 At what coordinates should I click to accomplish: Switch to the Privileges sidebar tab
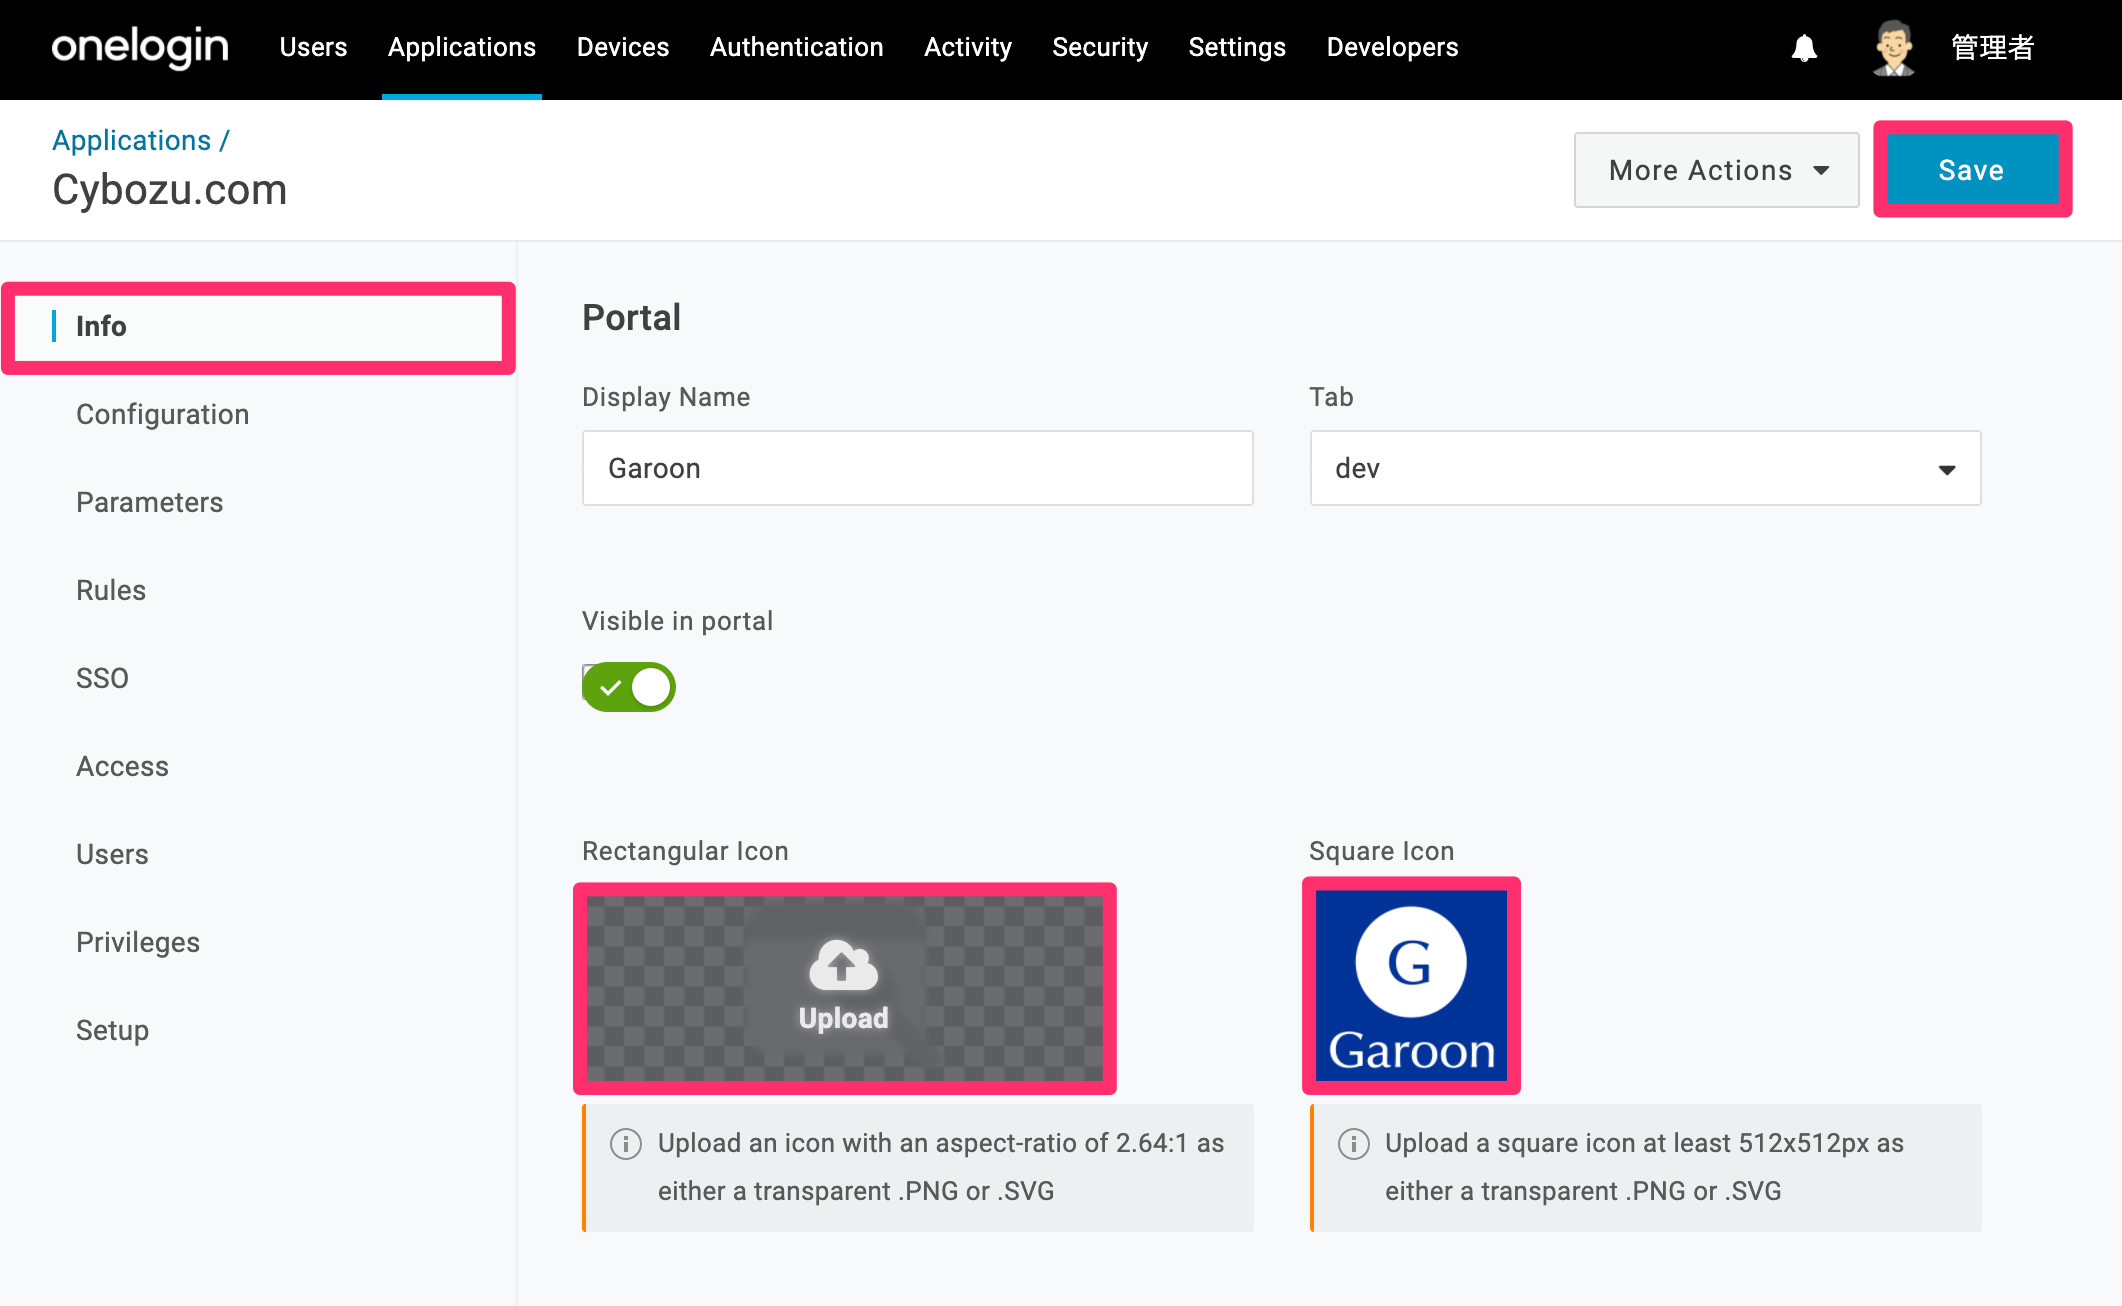click(138, 942)
